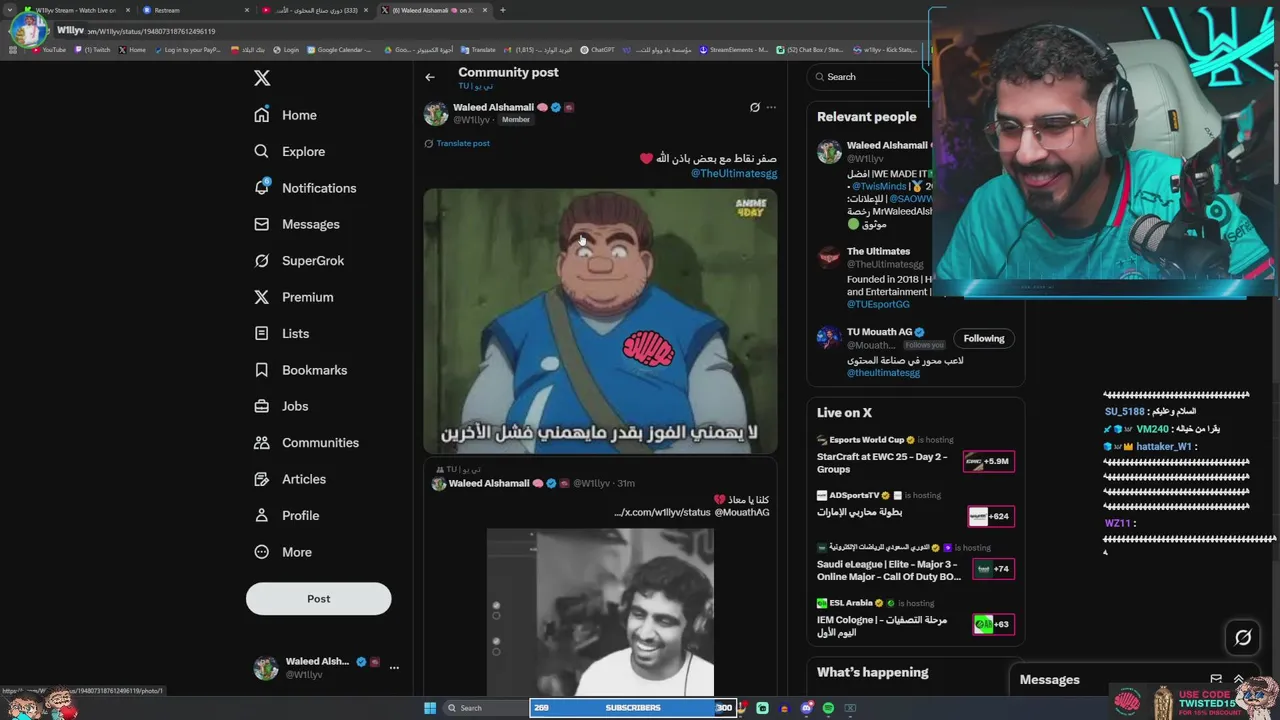Open Jobs in the sidebar

[280, 406]
